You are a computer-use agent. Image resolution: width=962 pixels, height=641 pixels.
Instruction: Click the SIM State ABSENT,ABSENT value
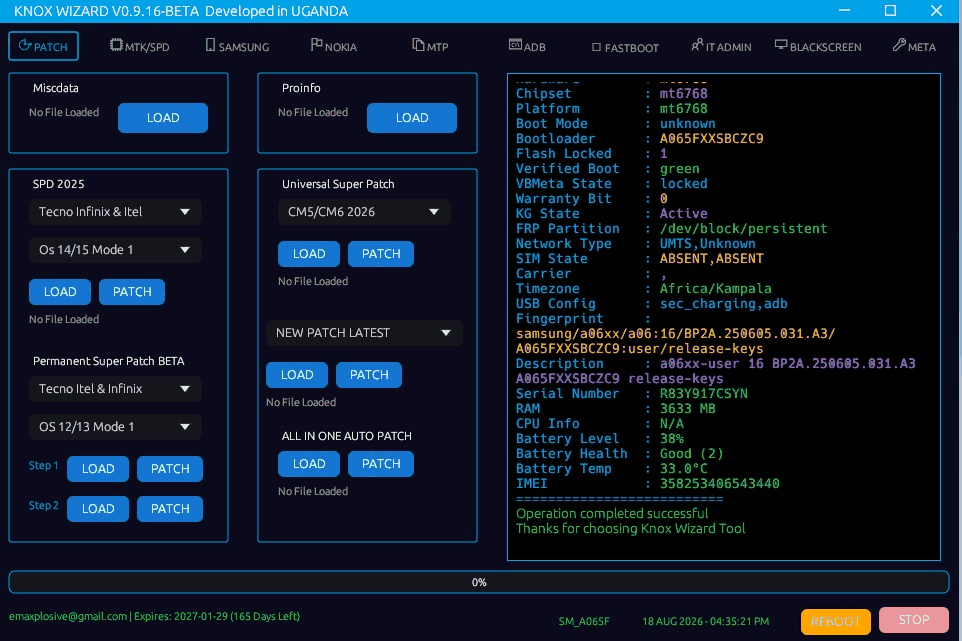711,259
